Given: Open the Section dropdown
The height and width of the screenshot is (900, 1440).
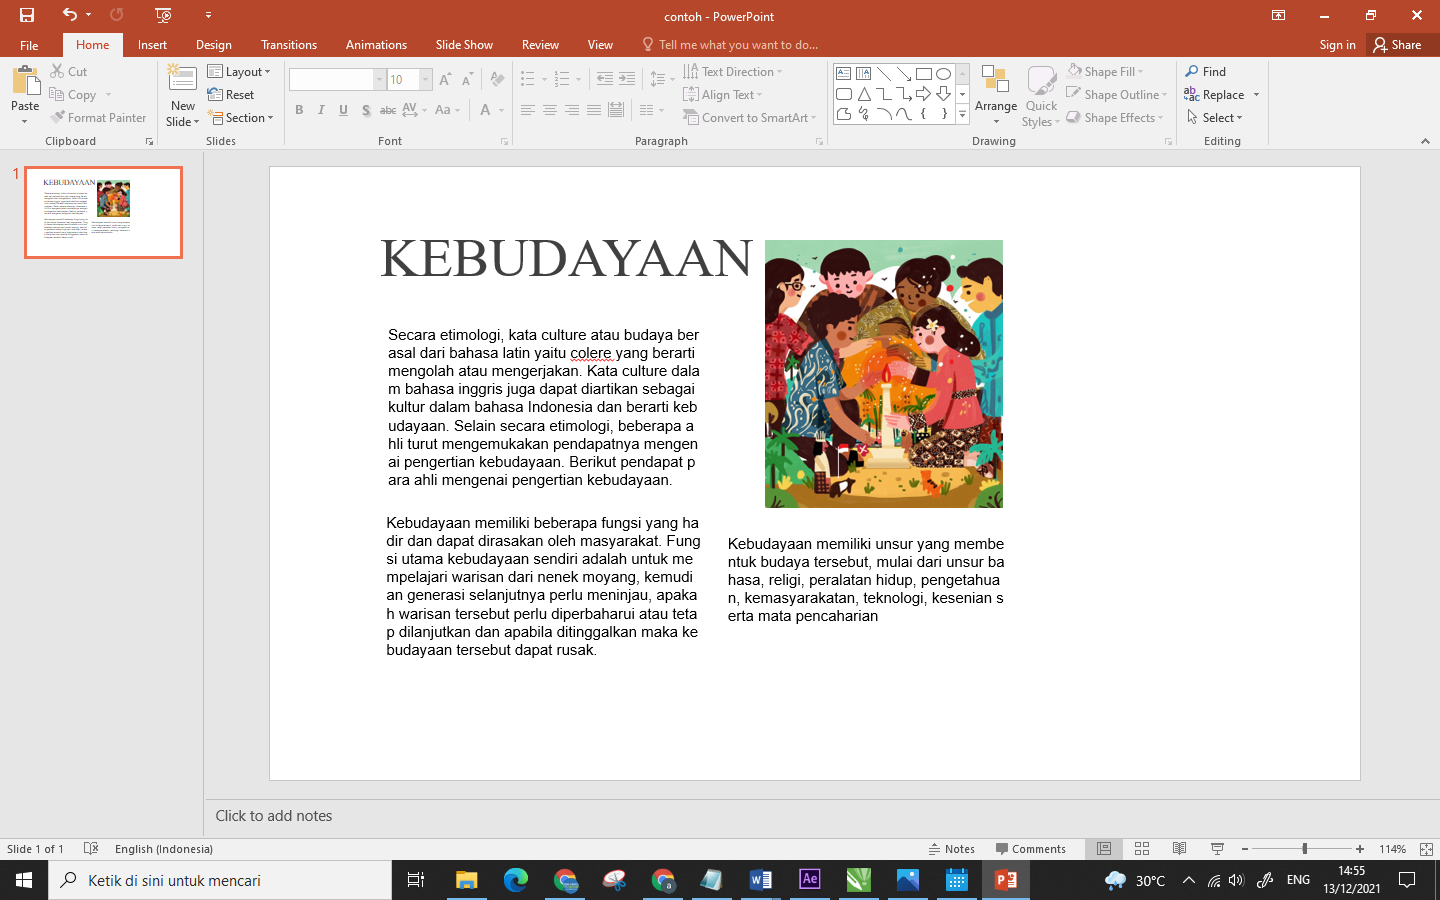Looking at the screenshot, I should (240, 118).
